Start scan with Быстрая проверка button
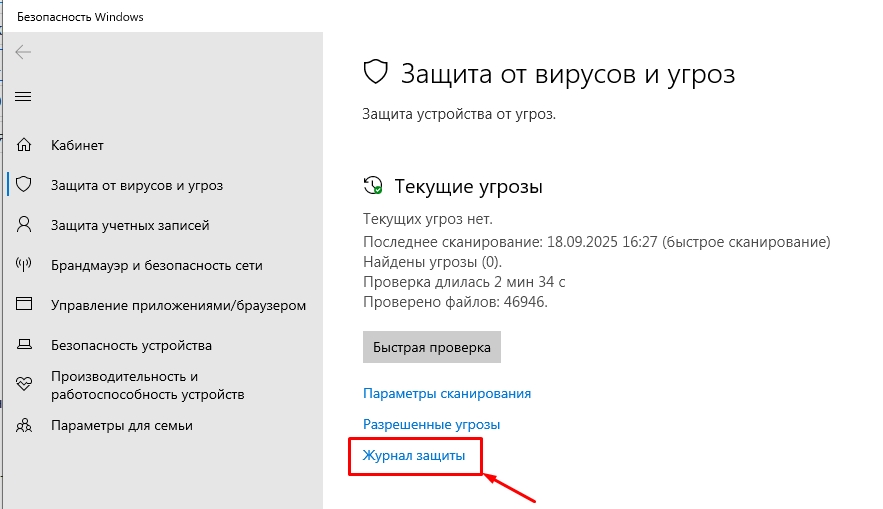The width and height of the screenshot is (883, 509). tap(431, 348)
